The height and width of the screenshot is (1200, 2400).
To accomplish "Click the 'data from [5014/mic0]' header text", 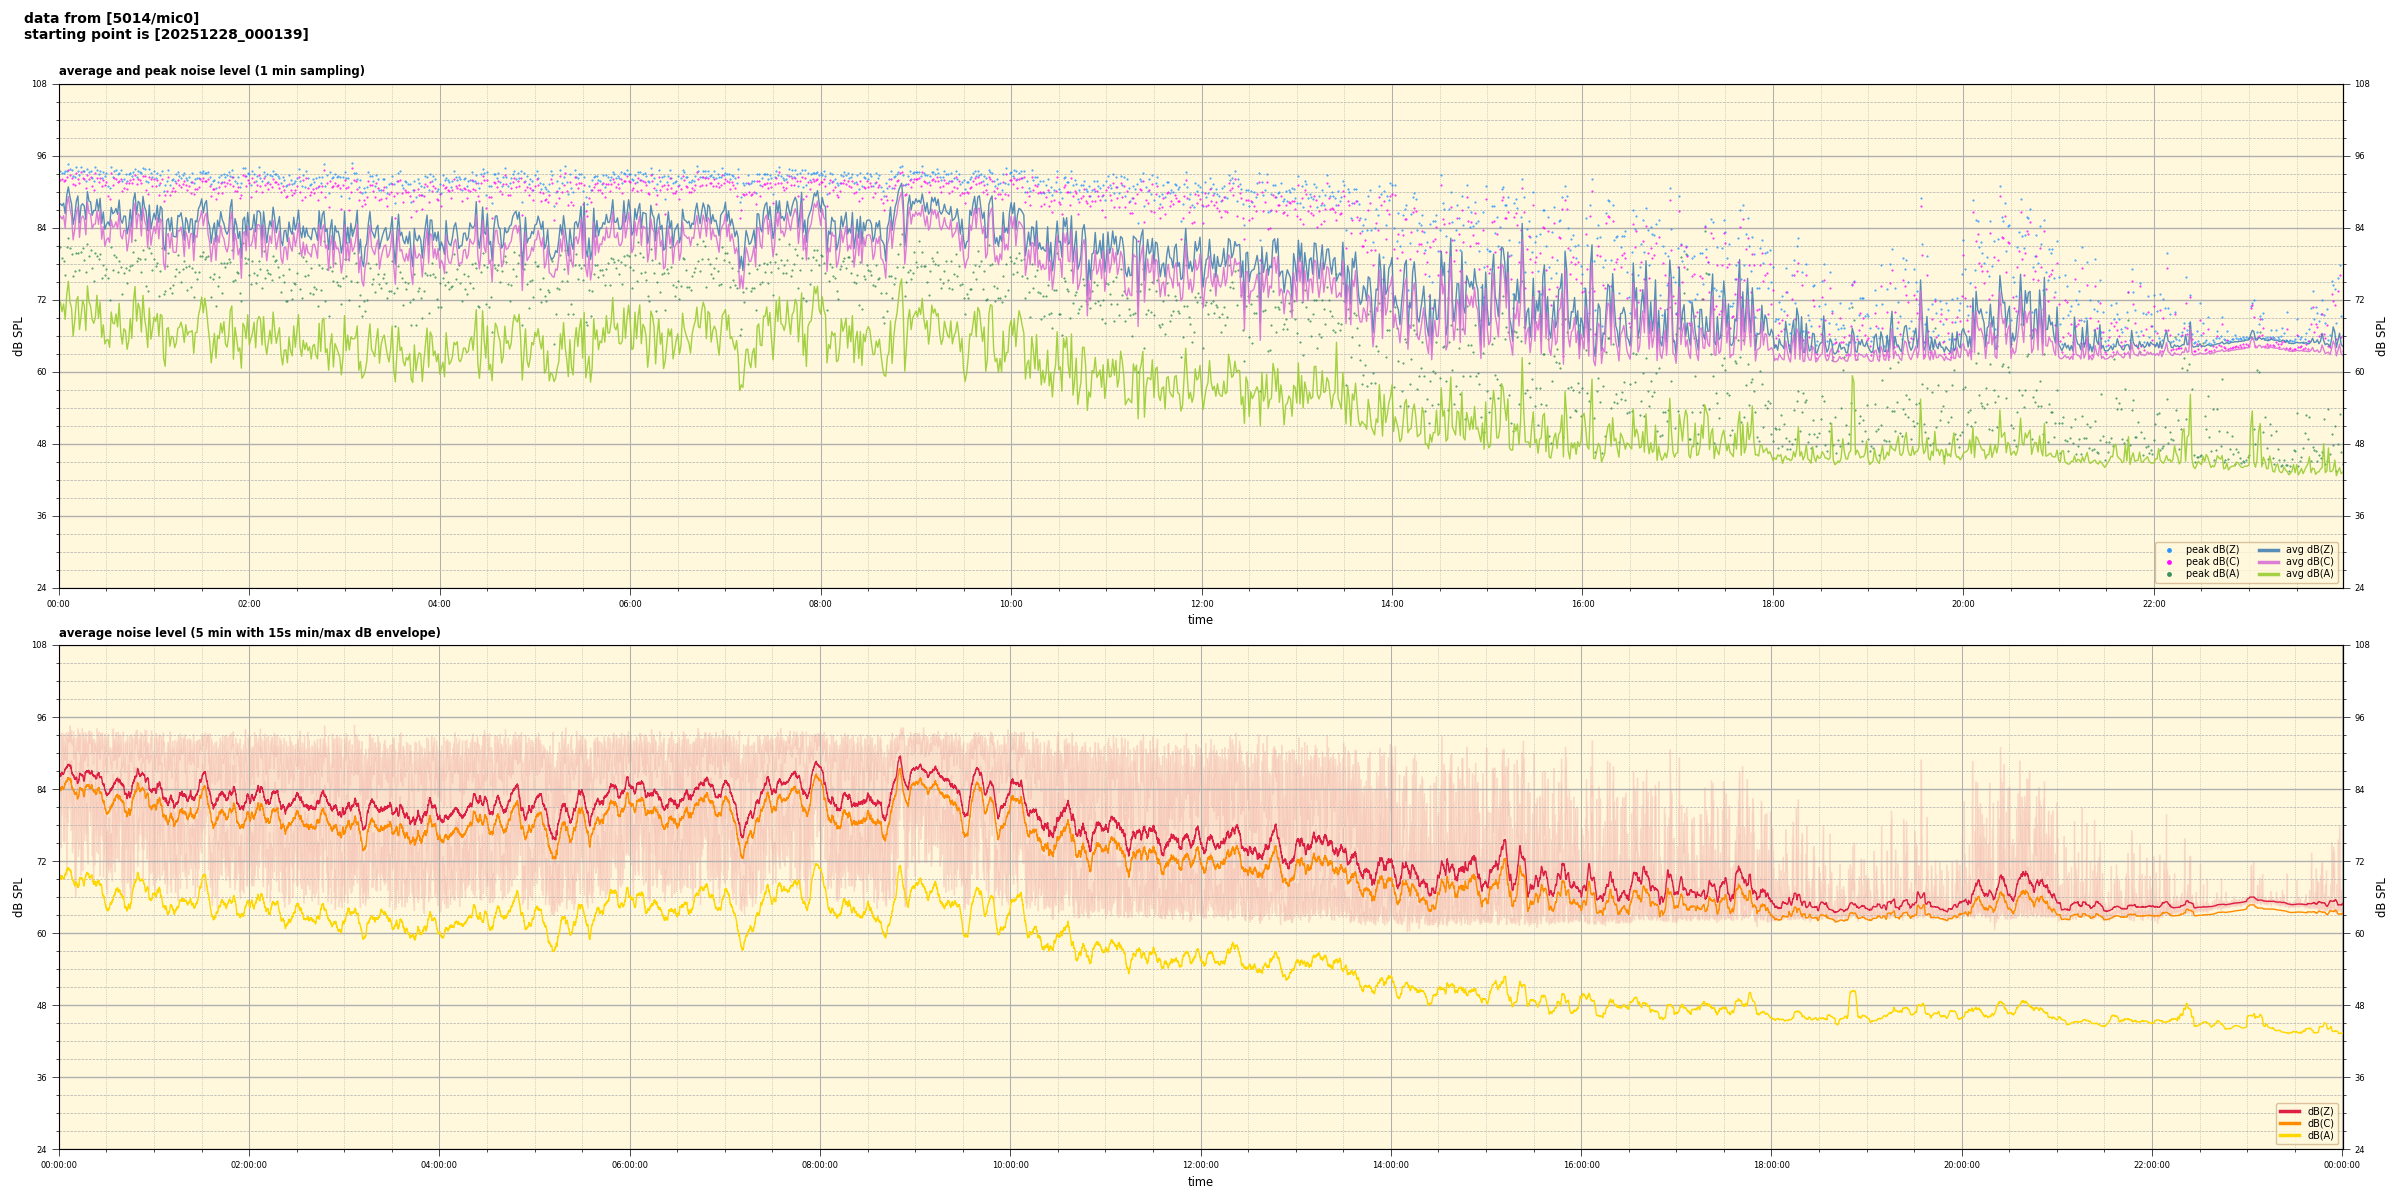I will tap(111, 18).
